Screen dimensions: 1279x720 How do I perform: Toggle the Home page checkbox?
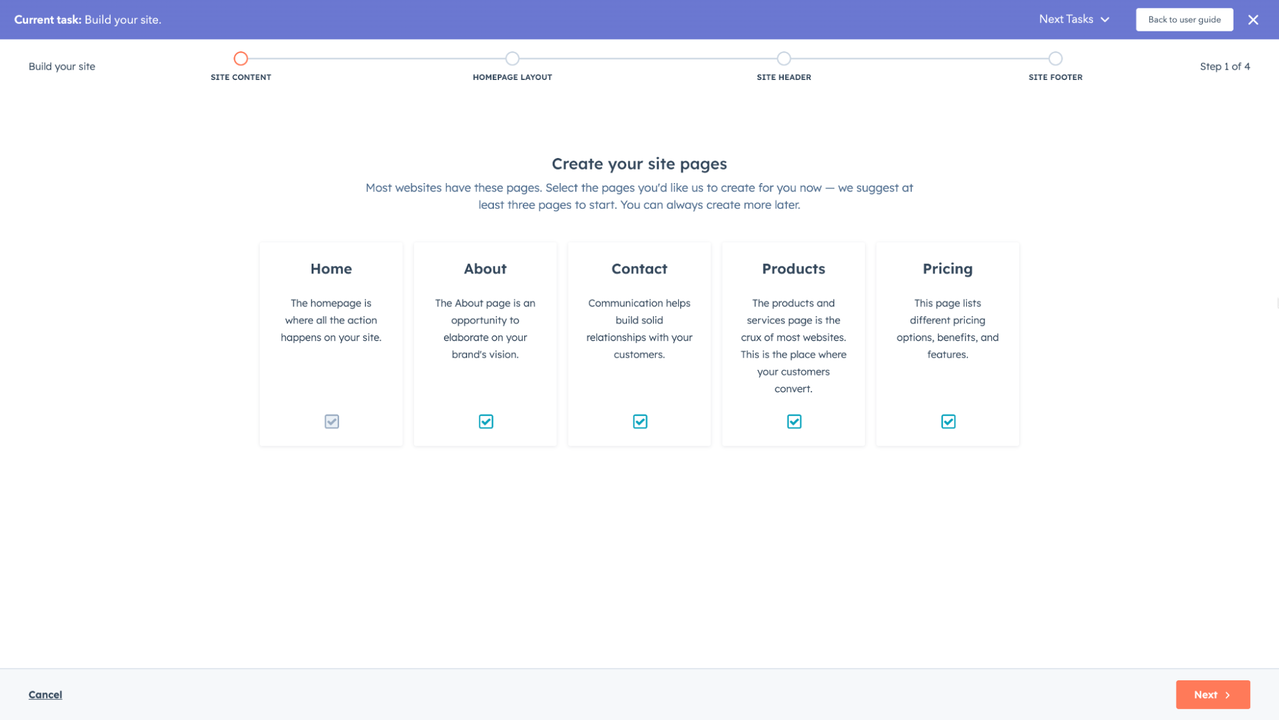(x=332, y=422)
